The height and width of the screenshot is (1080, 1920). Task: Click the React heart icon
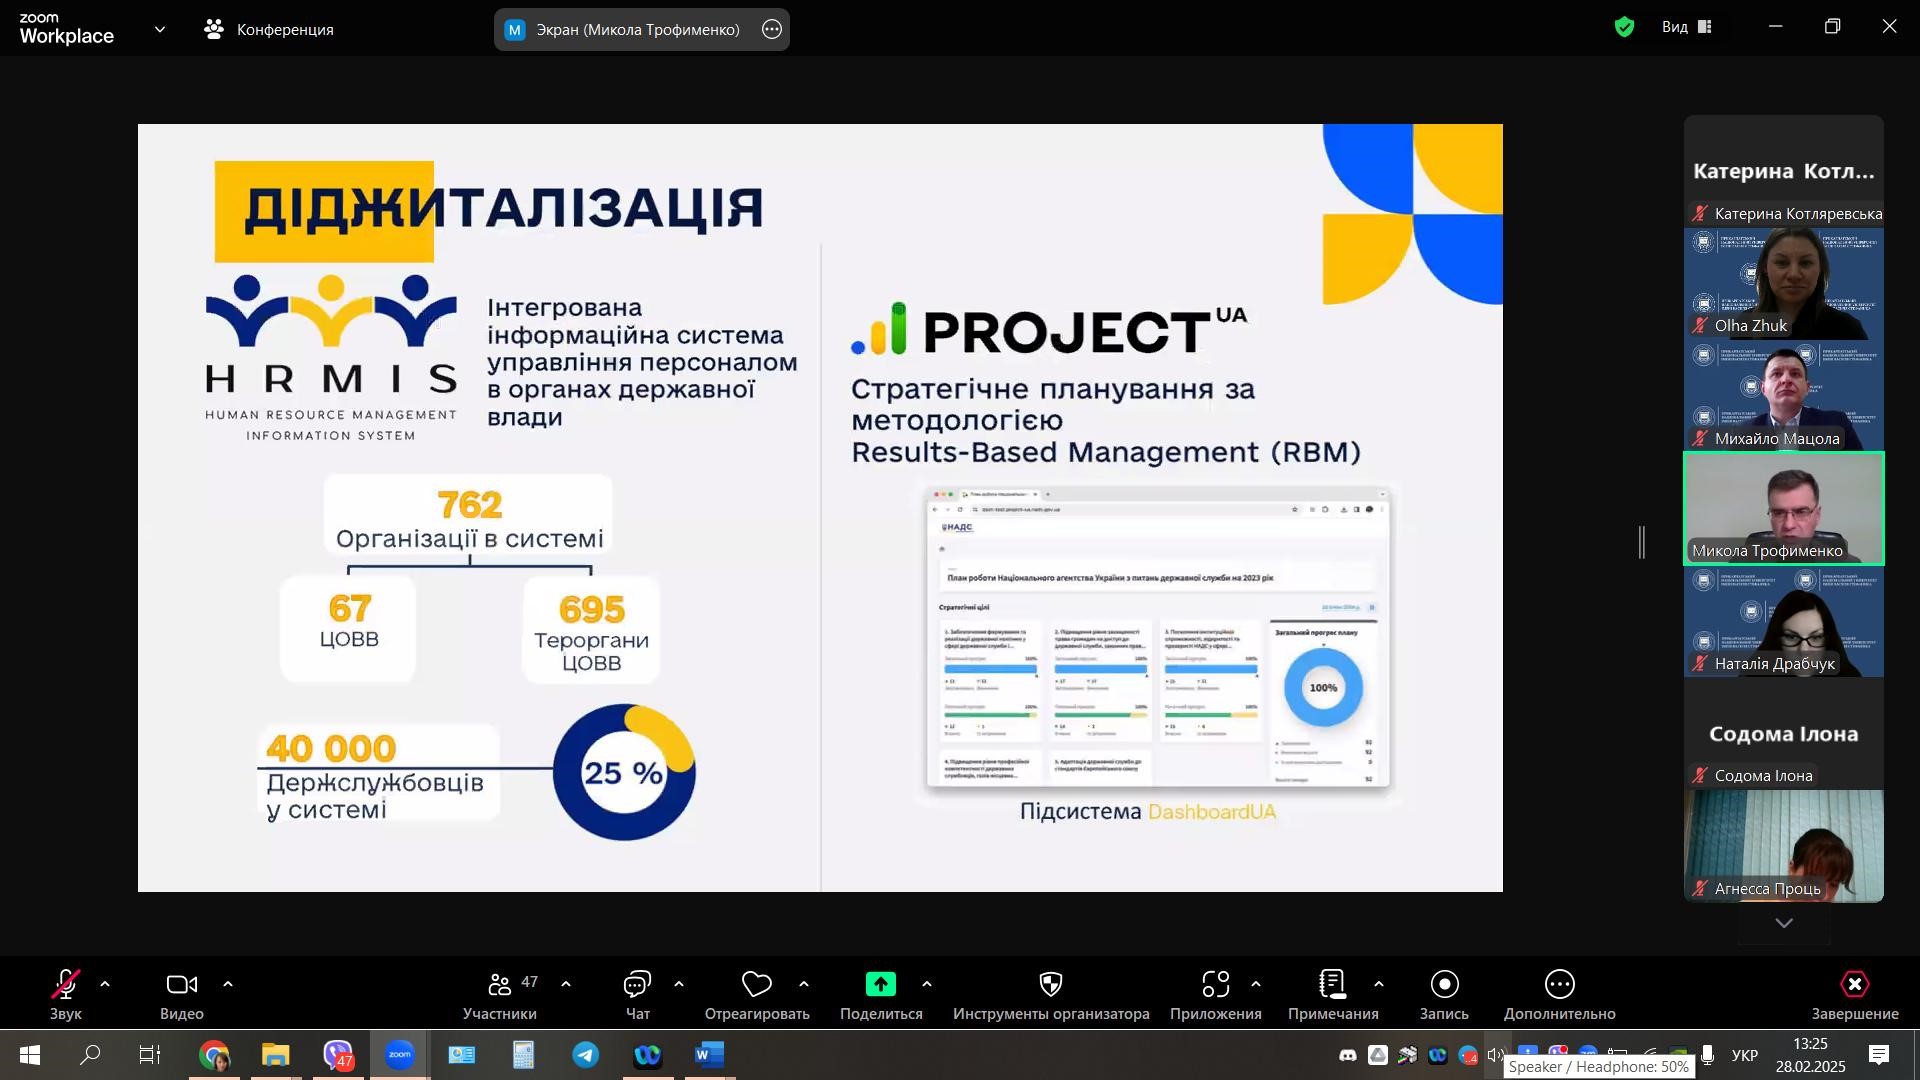(x=756, y=985)
